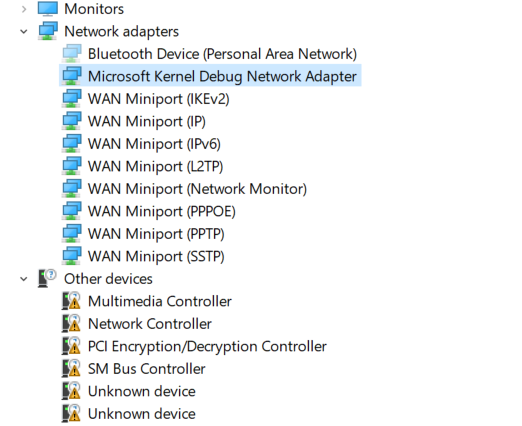The width and height of the screenshot is (522, 426).
Task: Click the WAN Miniport (IPv6) icon
Action: tap(72, 143)
